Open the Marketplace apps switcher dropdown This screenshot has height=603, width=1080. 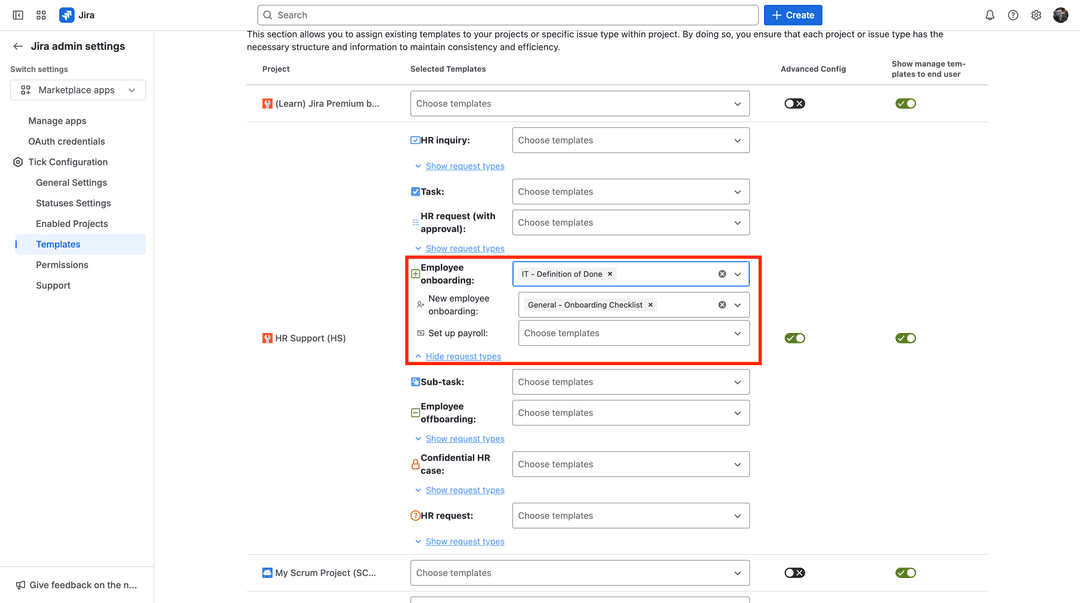(x=77, y=89)
